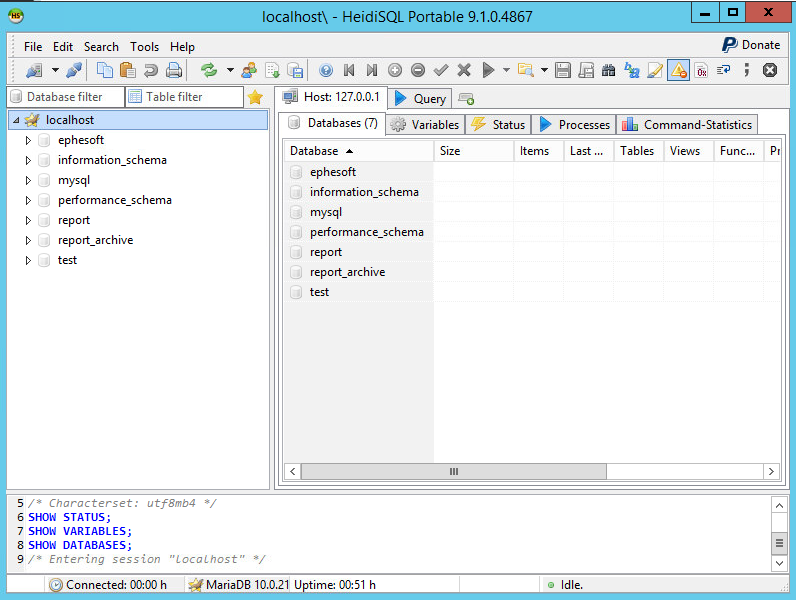Open the Edit menu
The image size is (796, 600).
pos(63,47)
